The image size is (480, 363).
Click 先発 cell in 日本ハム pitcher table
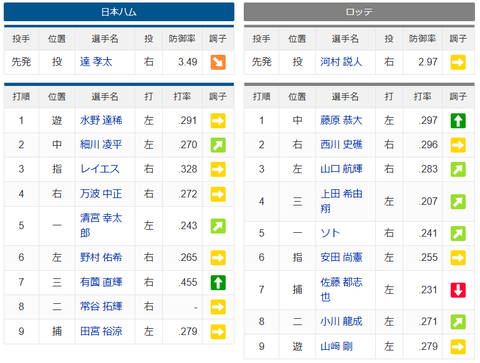pyautogui.click(x=21, y=62)
